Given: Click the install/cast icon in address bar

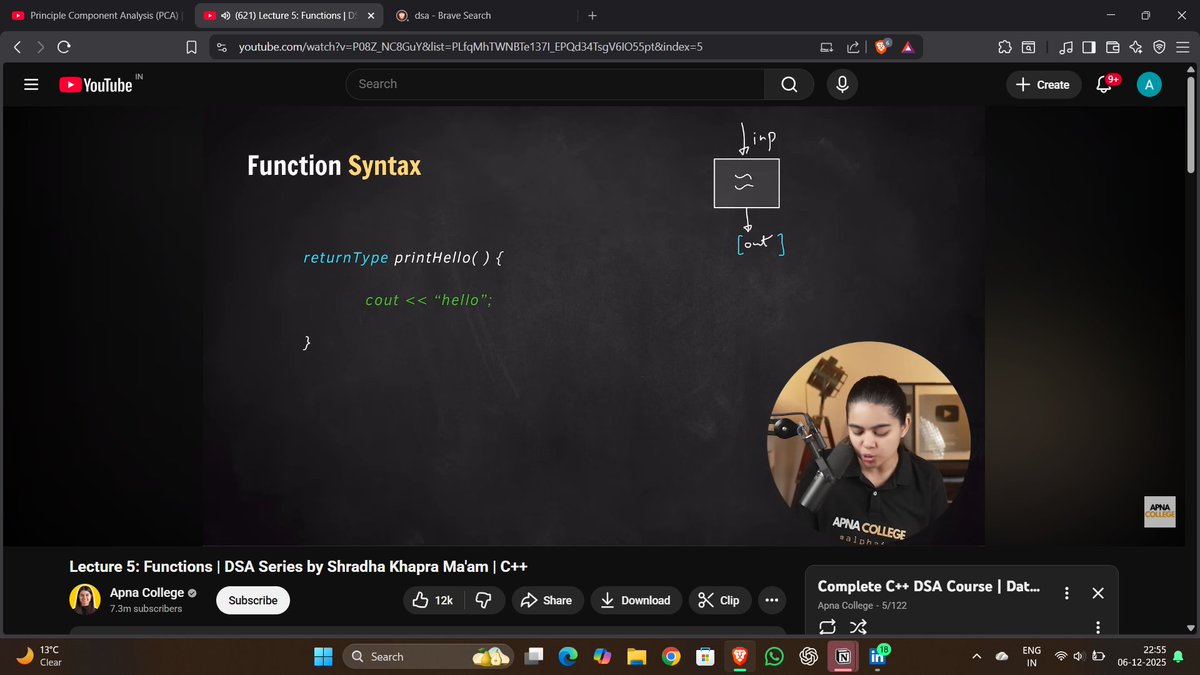Looking at the screenshot, I should (x=826, y=46).
